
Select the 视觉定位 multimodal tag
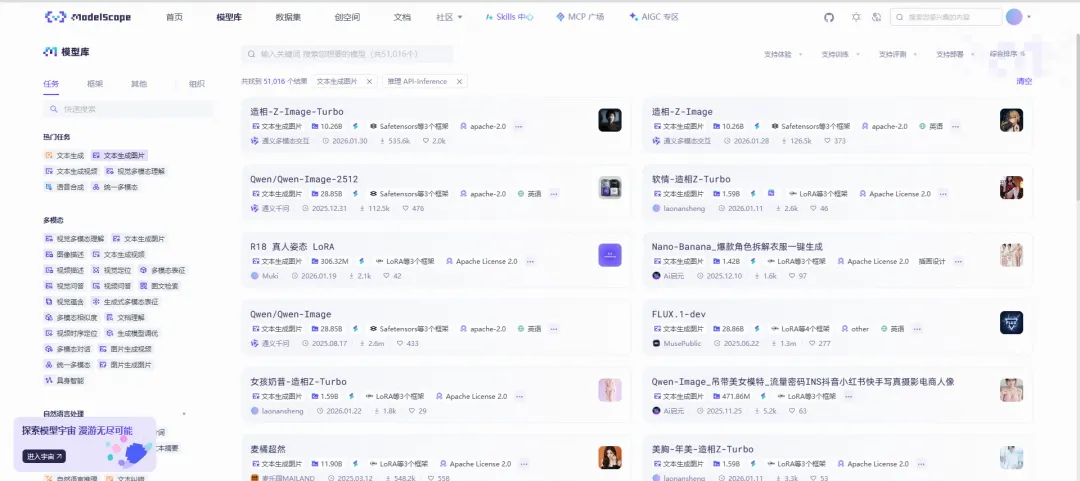[111, 270]
